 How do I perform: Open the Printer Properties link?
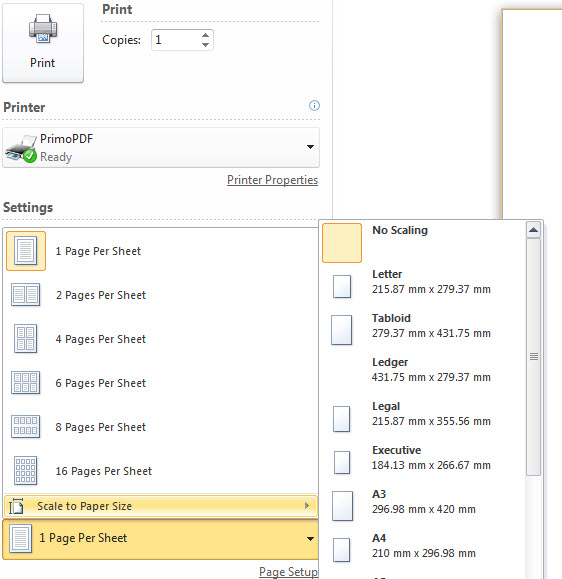click(273, 180)
